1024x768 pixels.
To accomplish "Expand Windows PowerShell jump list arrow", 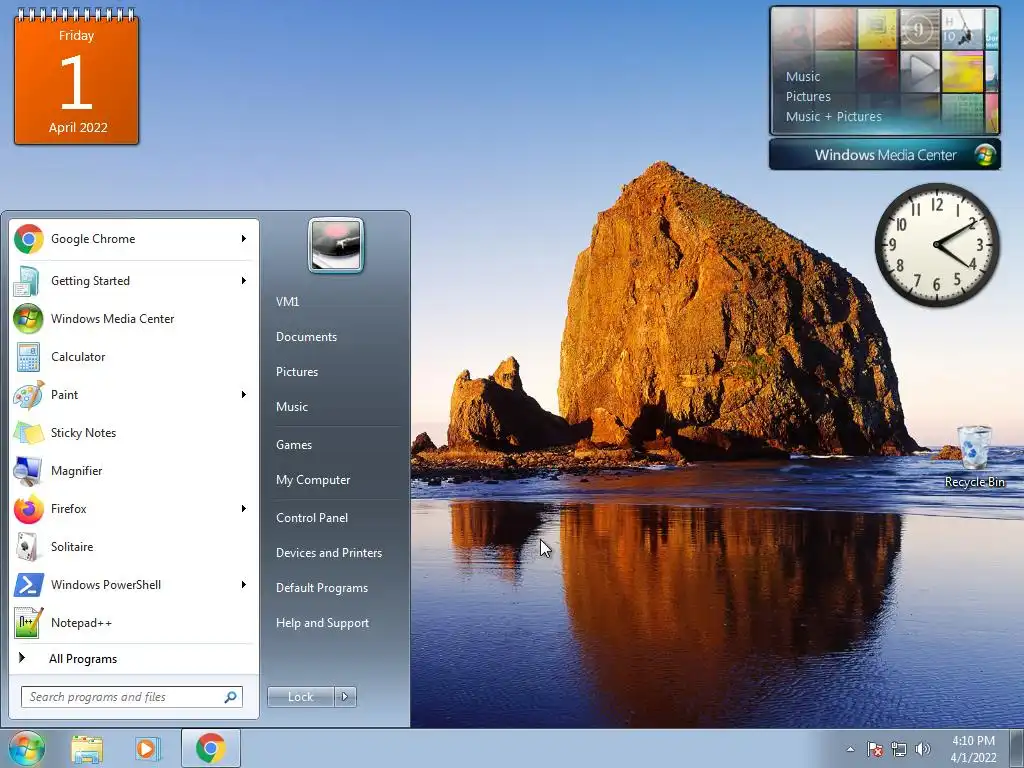I will [244, 584].
